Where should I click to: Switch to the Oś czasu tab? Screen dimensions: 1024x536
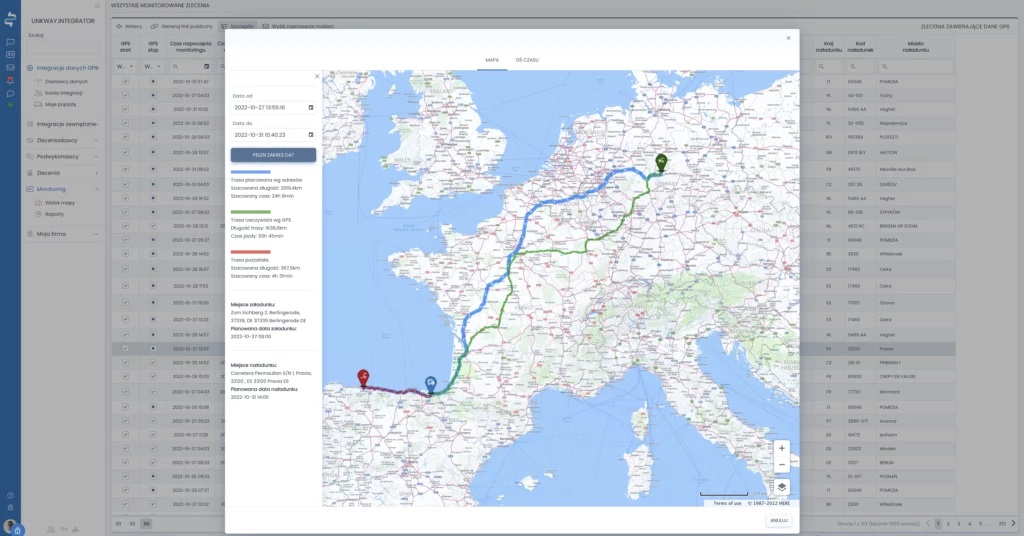tap(526, 60)
